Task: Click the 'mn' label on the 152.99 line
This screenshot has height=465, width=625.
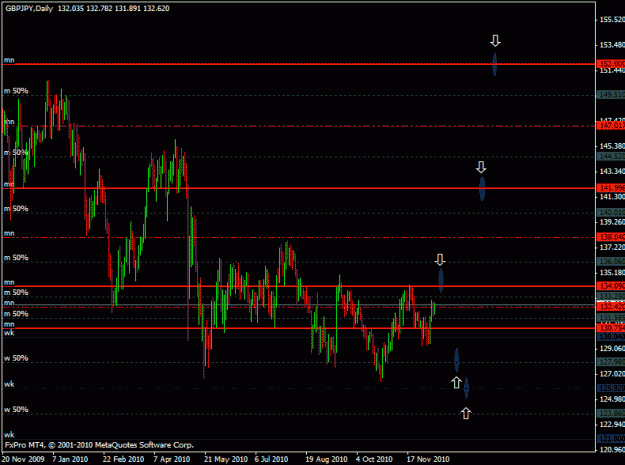Action: 9,60
